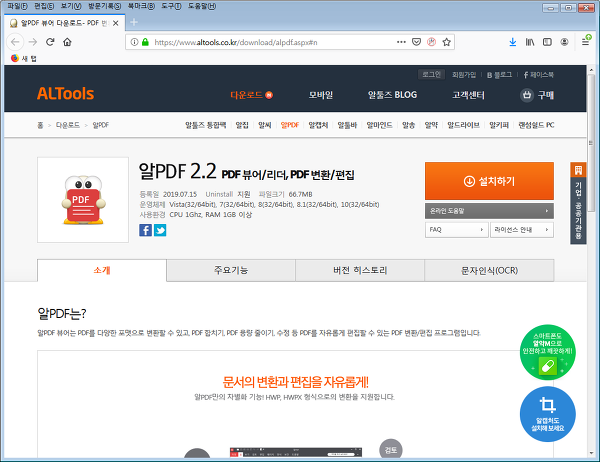
Task: Save page to Pocket icon
Action: point(416,42)
